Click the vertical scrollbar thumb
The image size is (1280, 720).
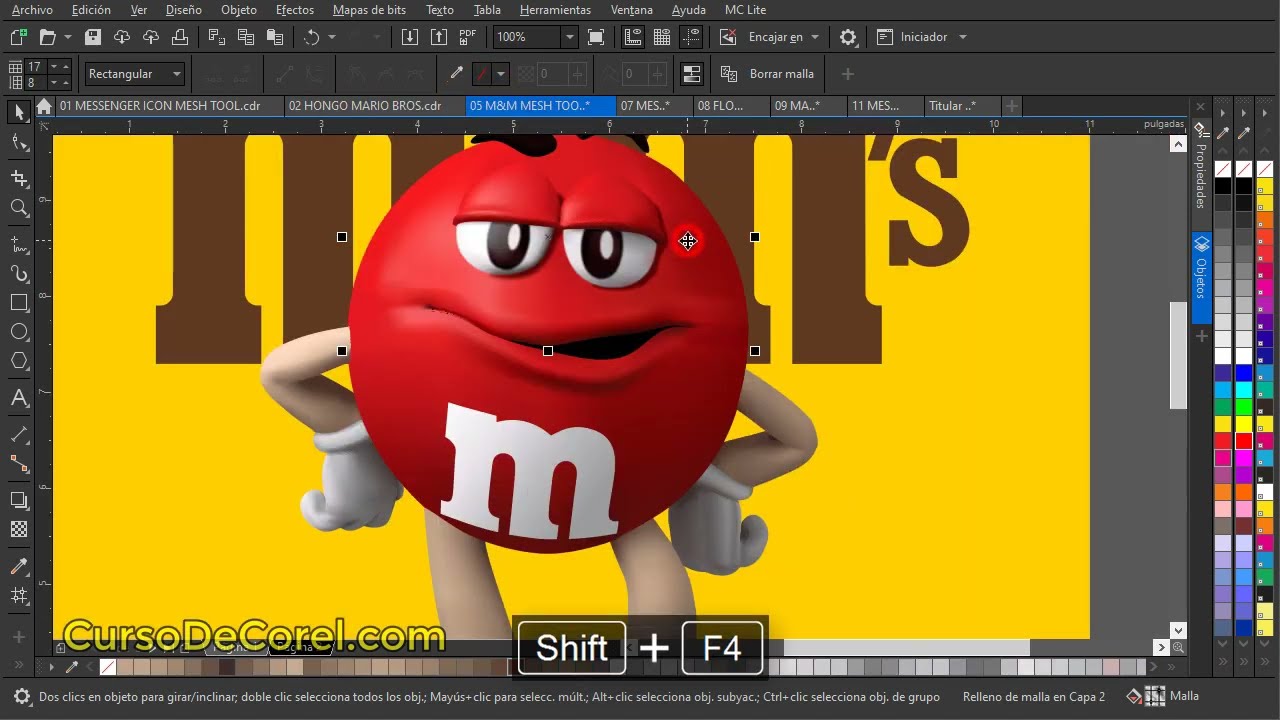(1178, 355)
